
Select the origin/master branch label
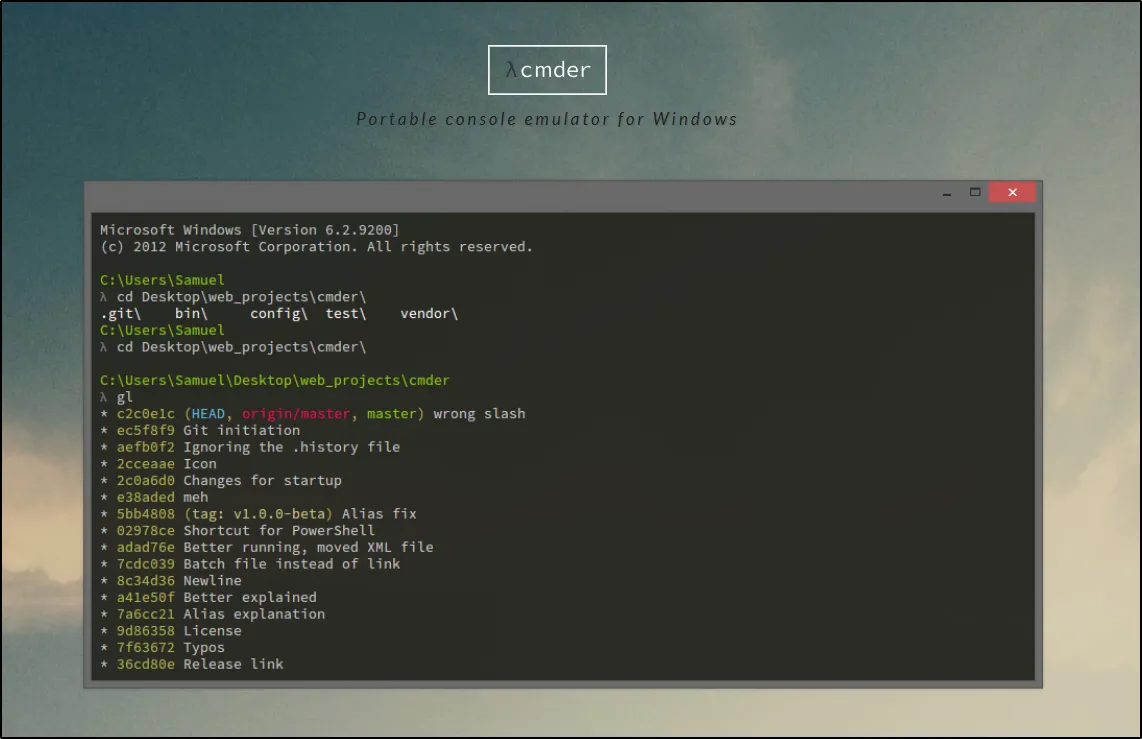(x=294, y=413)
